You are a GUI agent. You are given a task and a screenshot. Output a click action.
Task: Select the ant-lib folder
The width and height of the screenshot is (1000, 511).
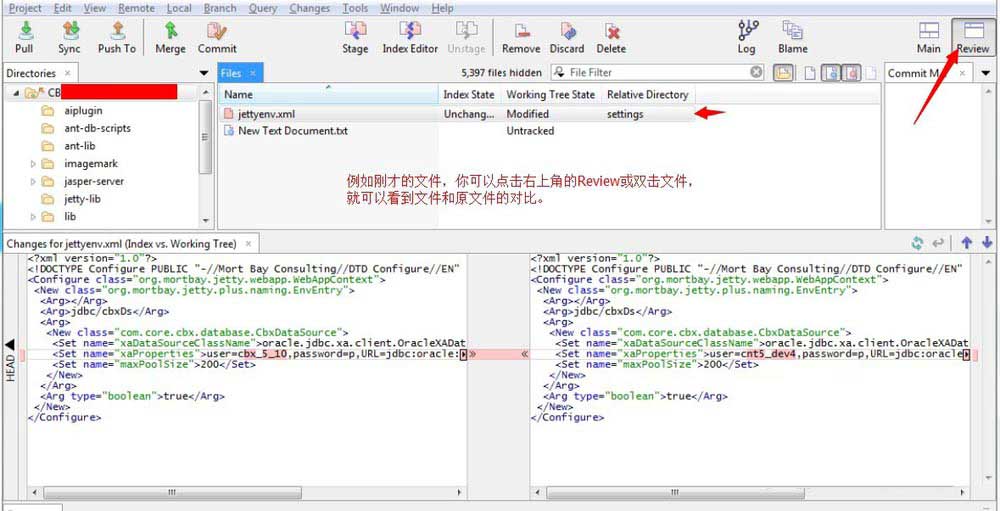pos(80,146)
